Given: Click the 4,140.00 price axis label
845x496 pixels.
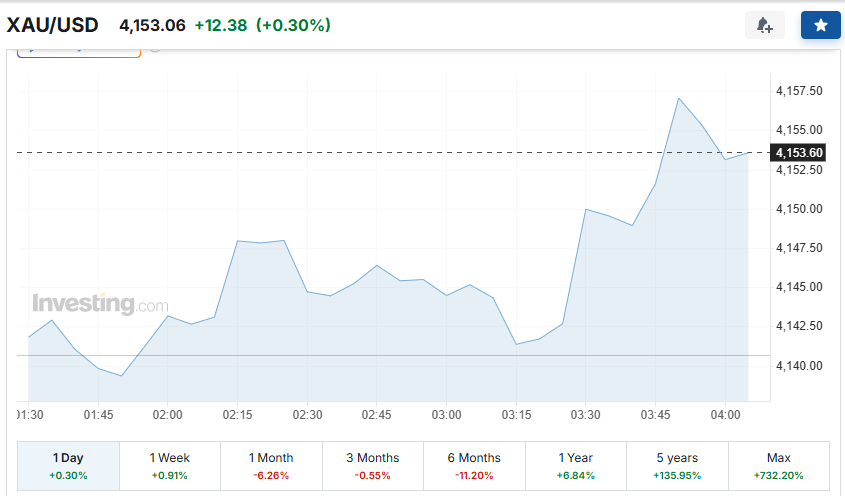Looking at the screenshot, I should pos(799,366).
